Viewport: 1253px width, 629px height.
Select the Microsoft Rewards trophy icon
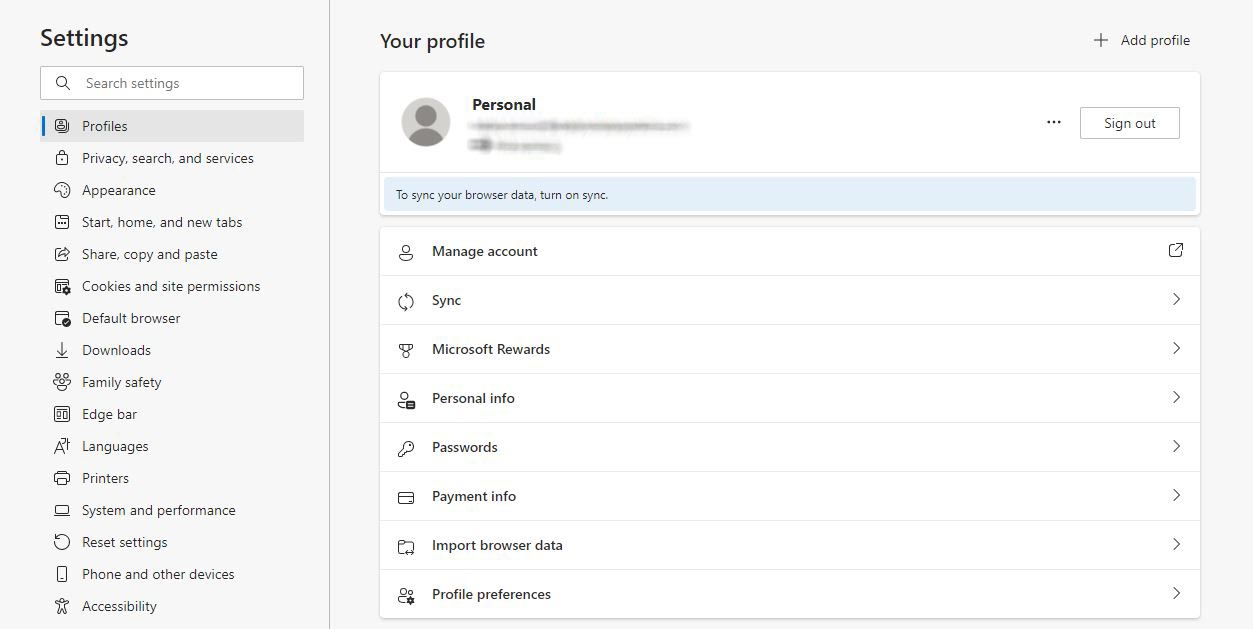tap(406, 349)
